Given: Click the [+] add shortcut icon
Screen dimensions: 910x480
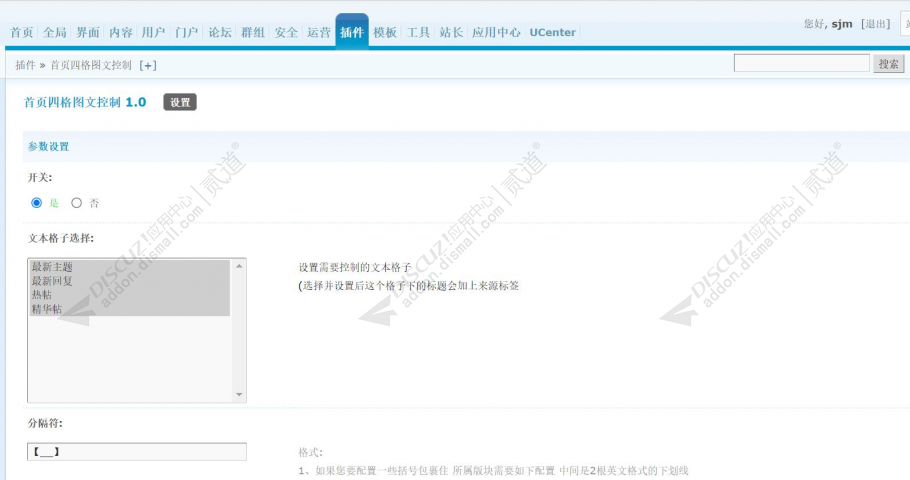Looking at the screenshot, I should (148, 66).
